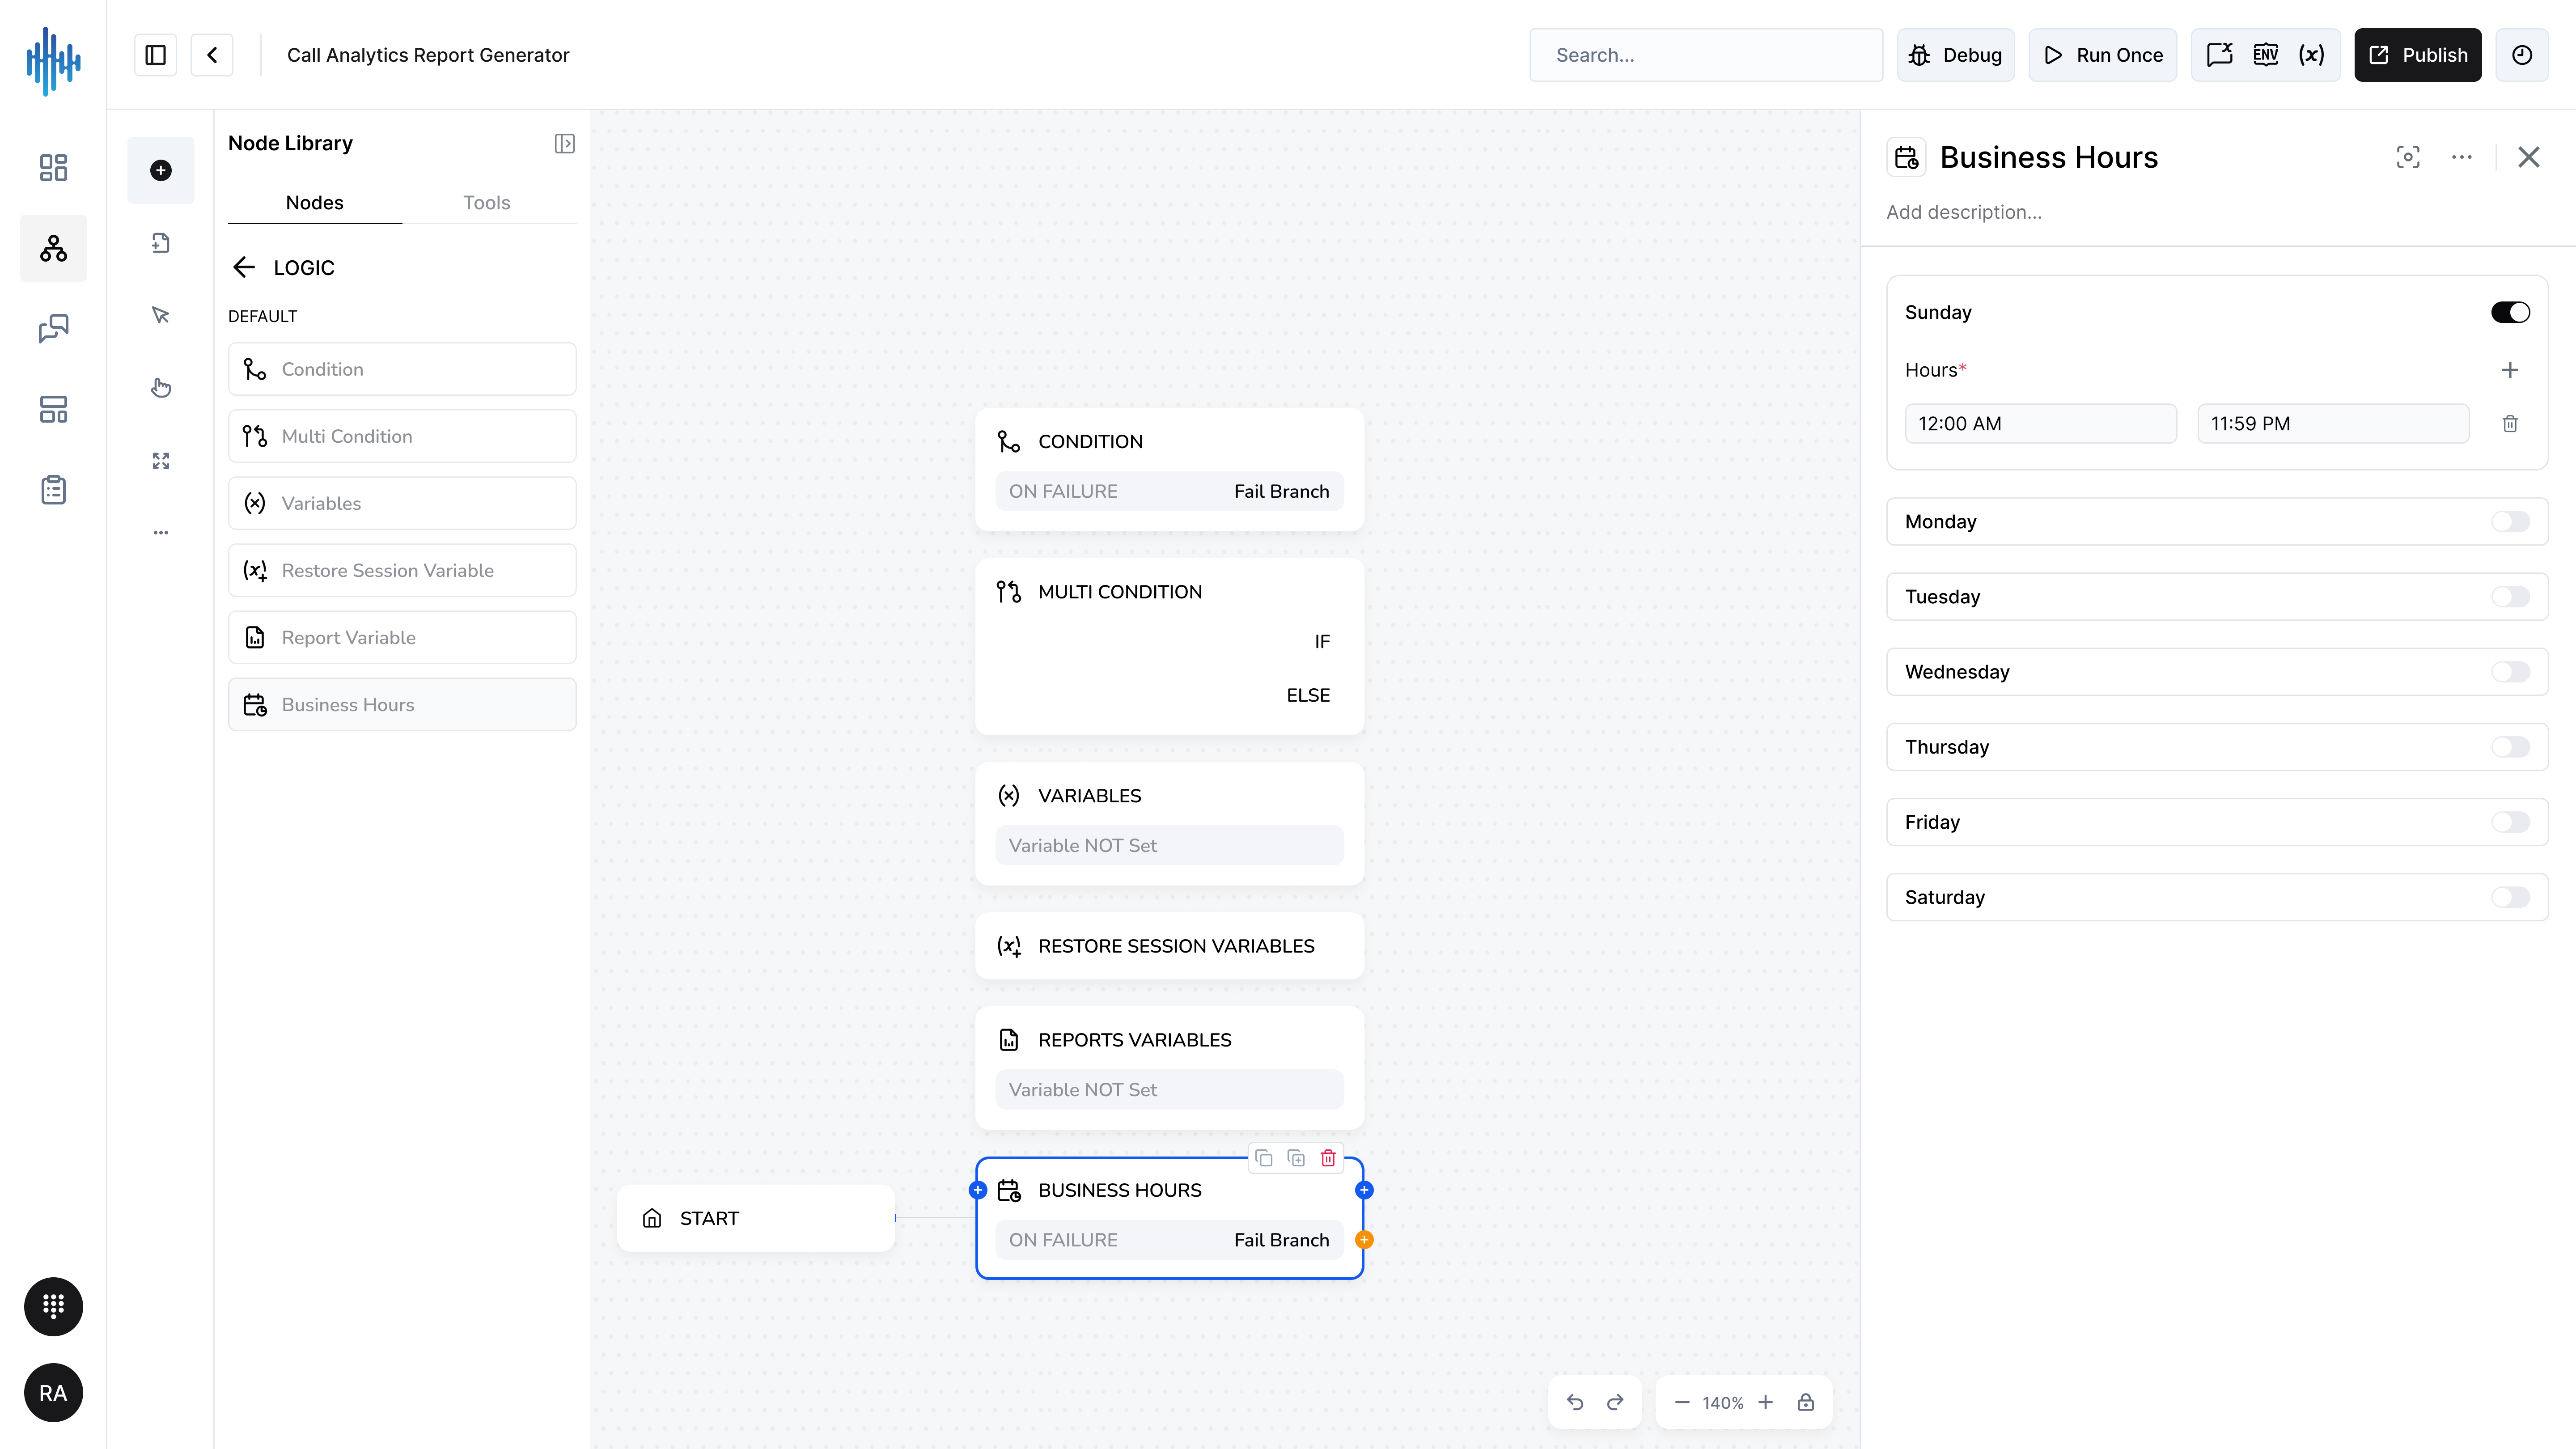This screenshot has height=1449, width=2576.
Task: Select Condition node in library
Action: click(402, 369)
